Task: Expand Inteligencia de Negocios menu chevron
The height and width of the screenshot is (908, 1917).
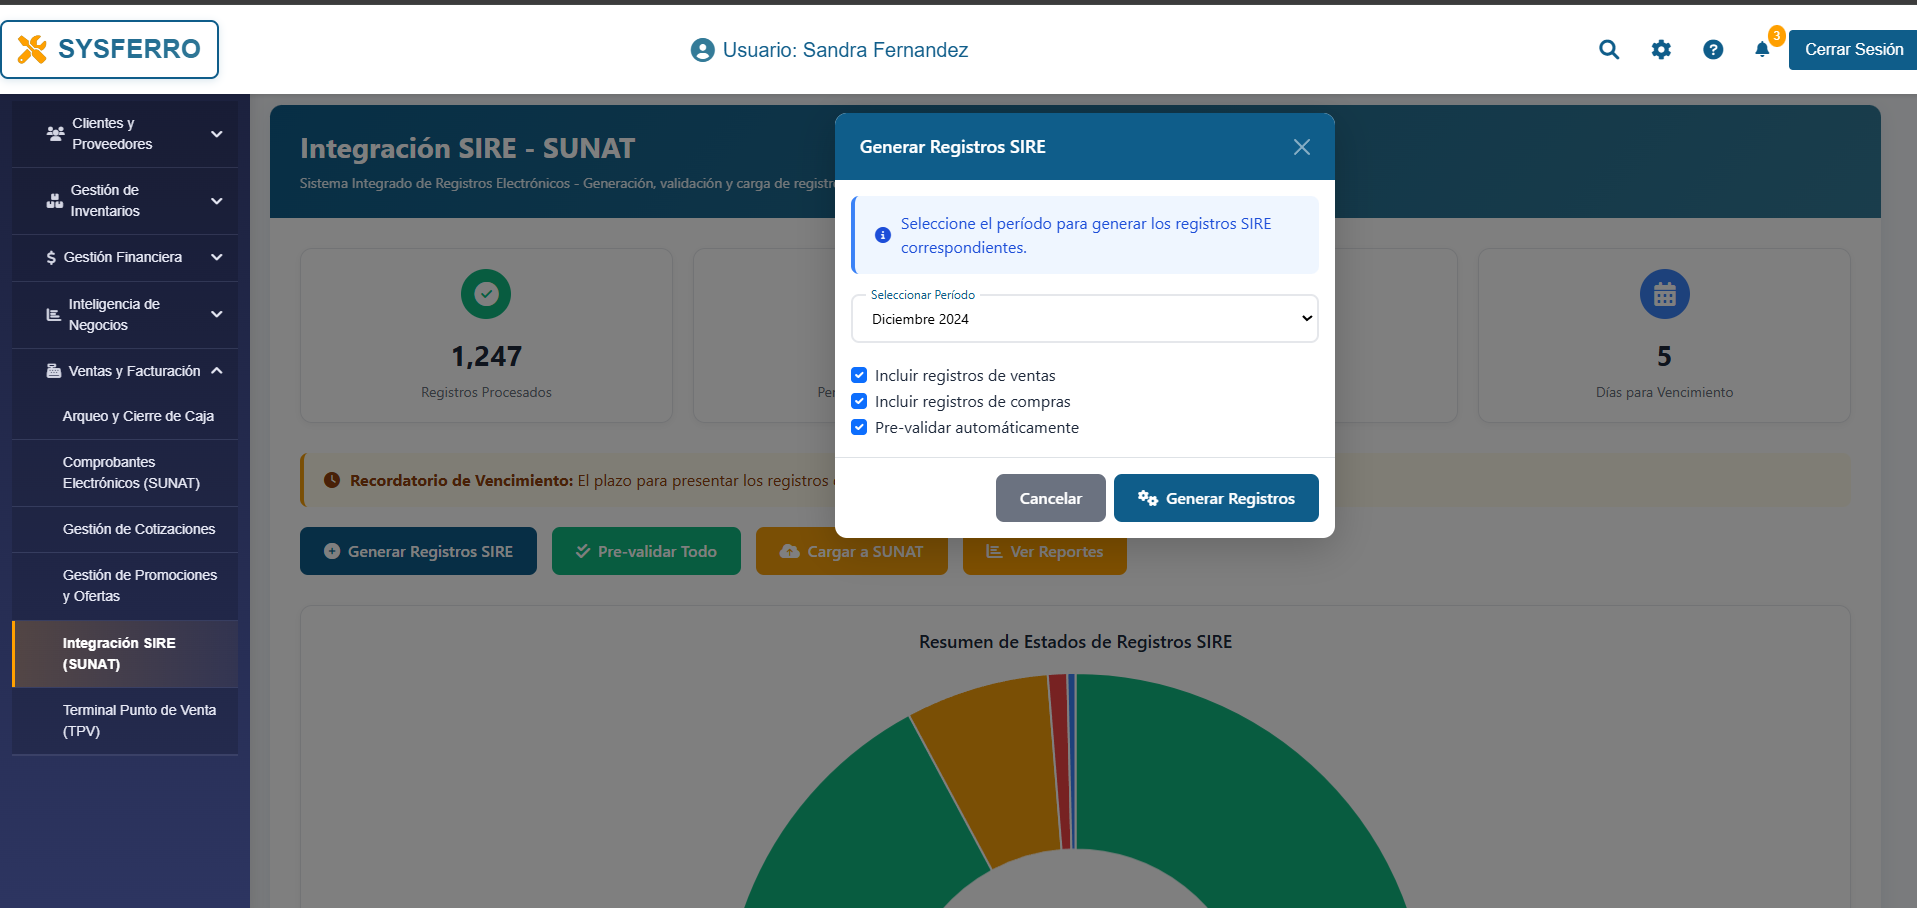Action: click(x=217, y=314)
